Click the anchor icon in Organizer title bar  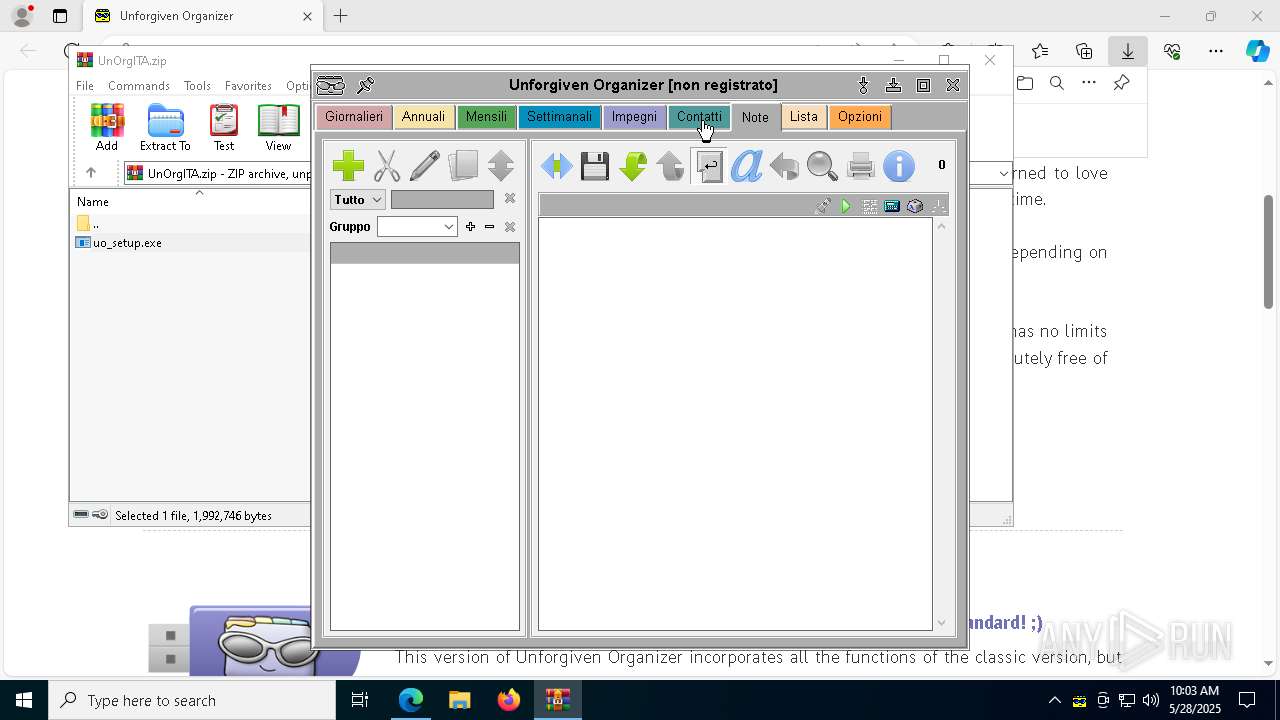(864, 85)
